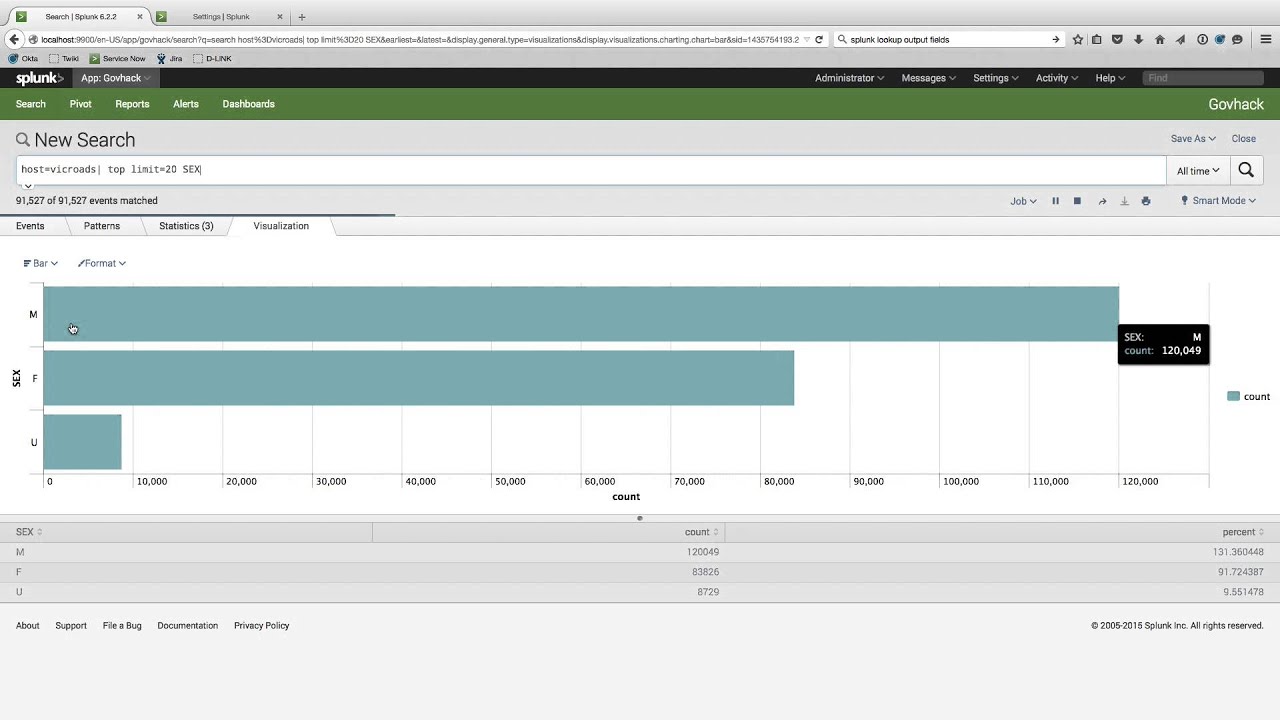The height and width of the screenshot is (720, 1280).
Task: Open the File a Bug footer link
Action: pos(122,626)
